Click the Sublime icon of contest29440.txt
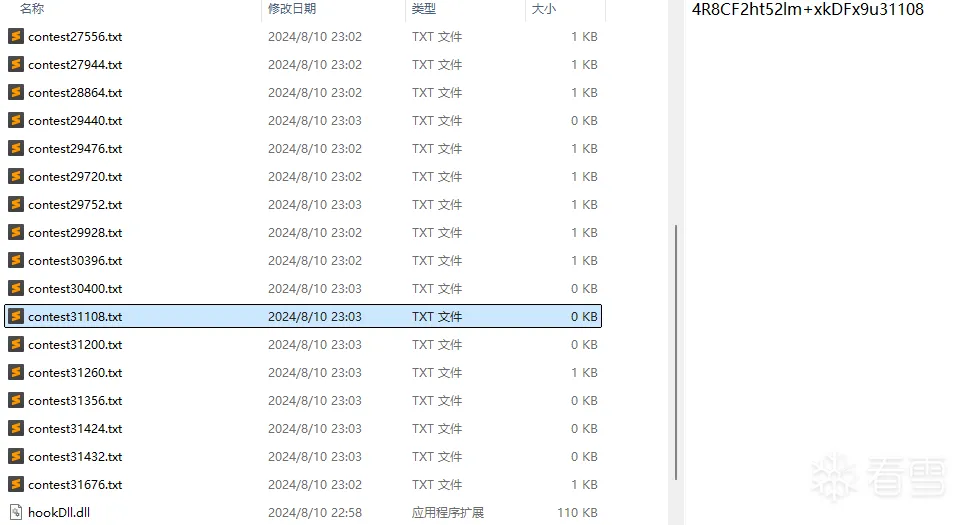 pyautogui.click(x=16, y=120)
